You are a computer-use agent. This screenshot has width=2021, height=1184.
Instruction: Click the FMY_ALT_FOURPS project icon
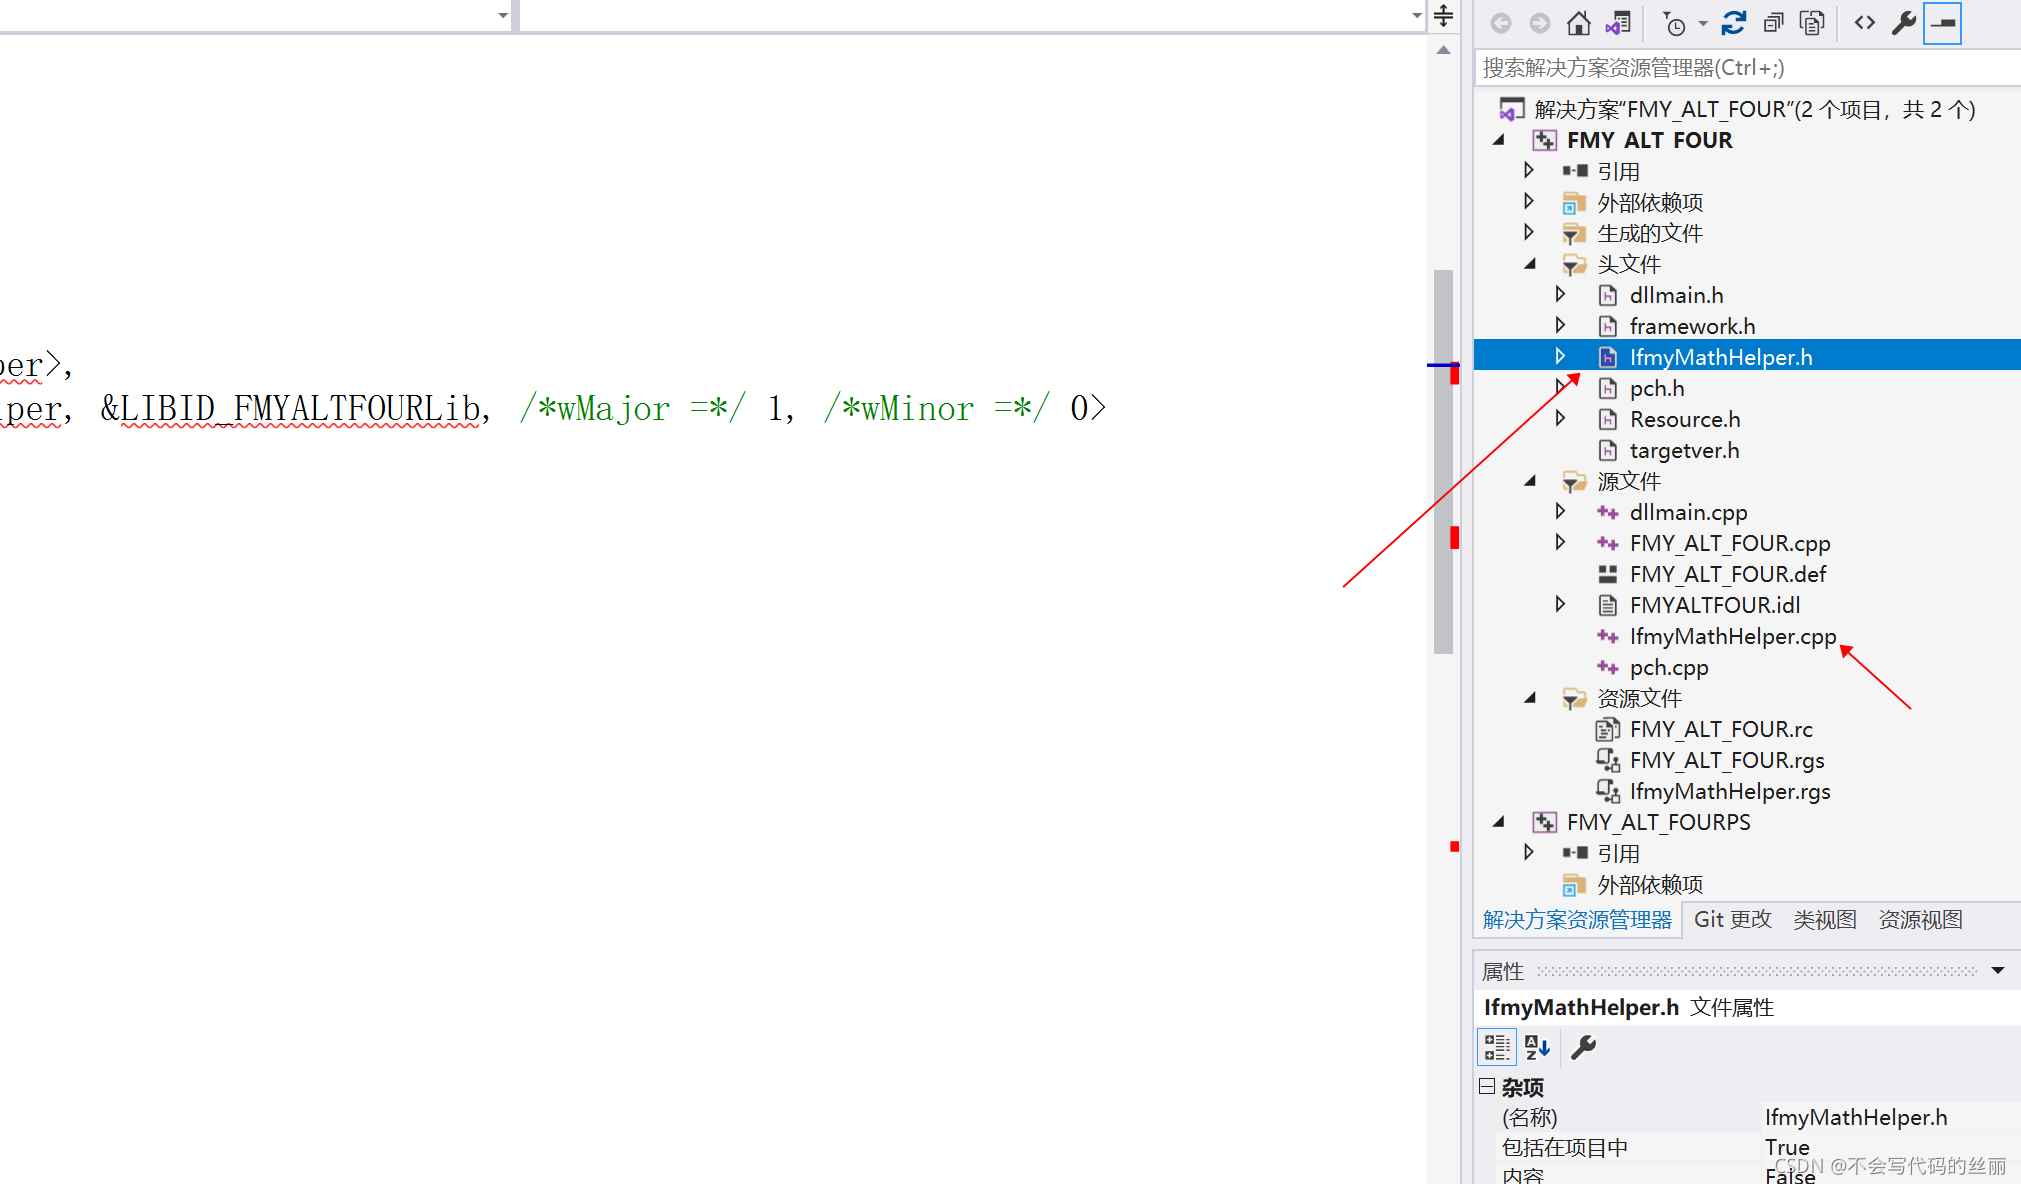[1545, 822]
